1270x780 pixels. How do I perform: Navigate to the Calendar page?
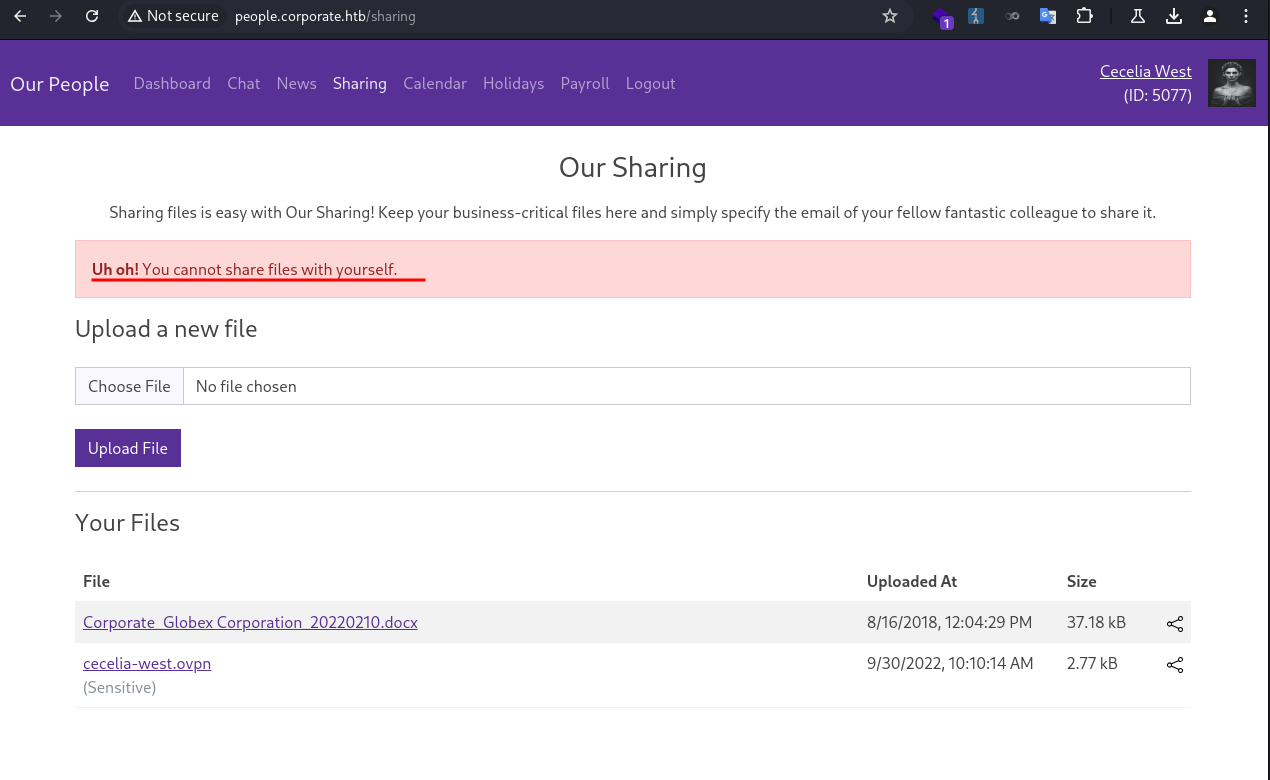pyautogui.click(x=435, y=84)
